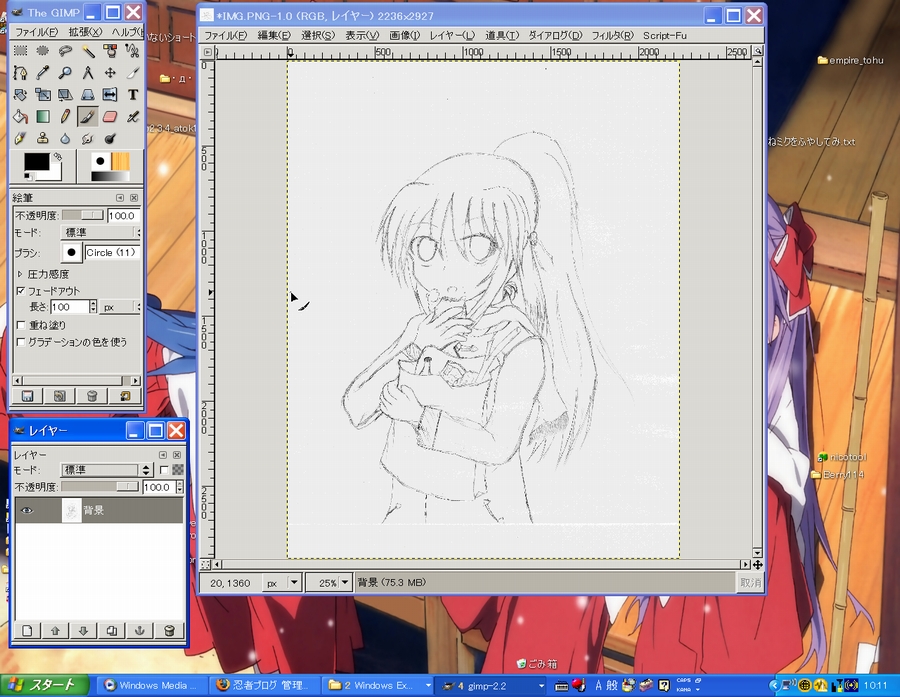
Task: Anchor floating layer button
Action: [139, 630]
